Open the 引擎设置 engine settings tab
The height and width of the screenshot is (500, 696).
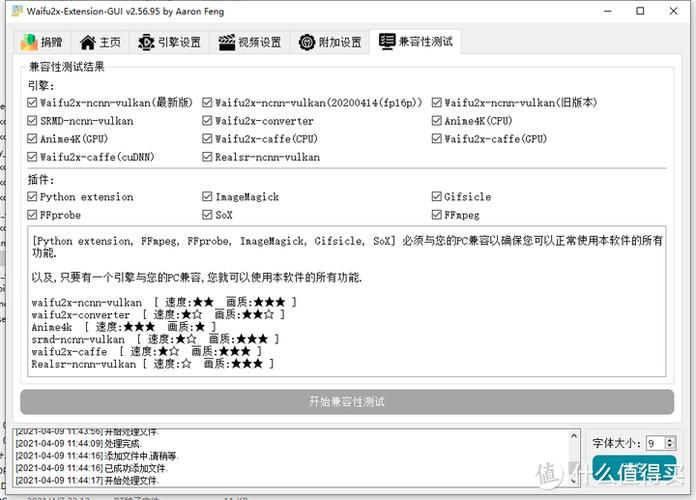[x=169, y=43]
